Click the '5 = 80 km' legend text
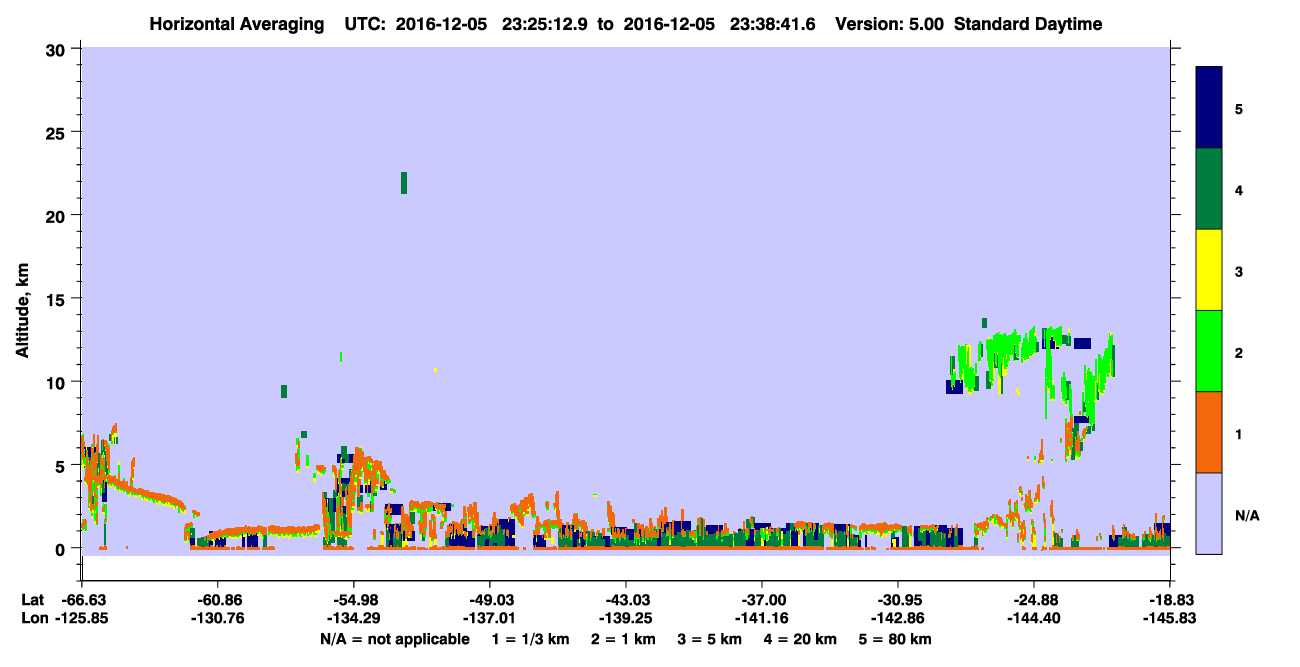This screenshot has height=667, width=1300. point(895,639)
